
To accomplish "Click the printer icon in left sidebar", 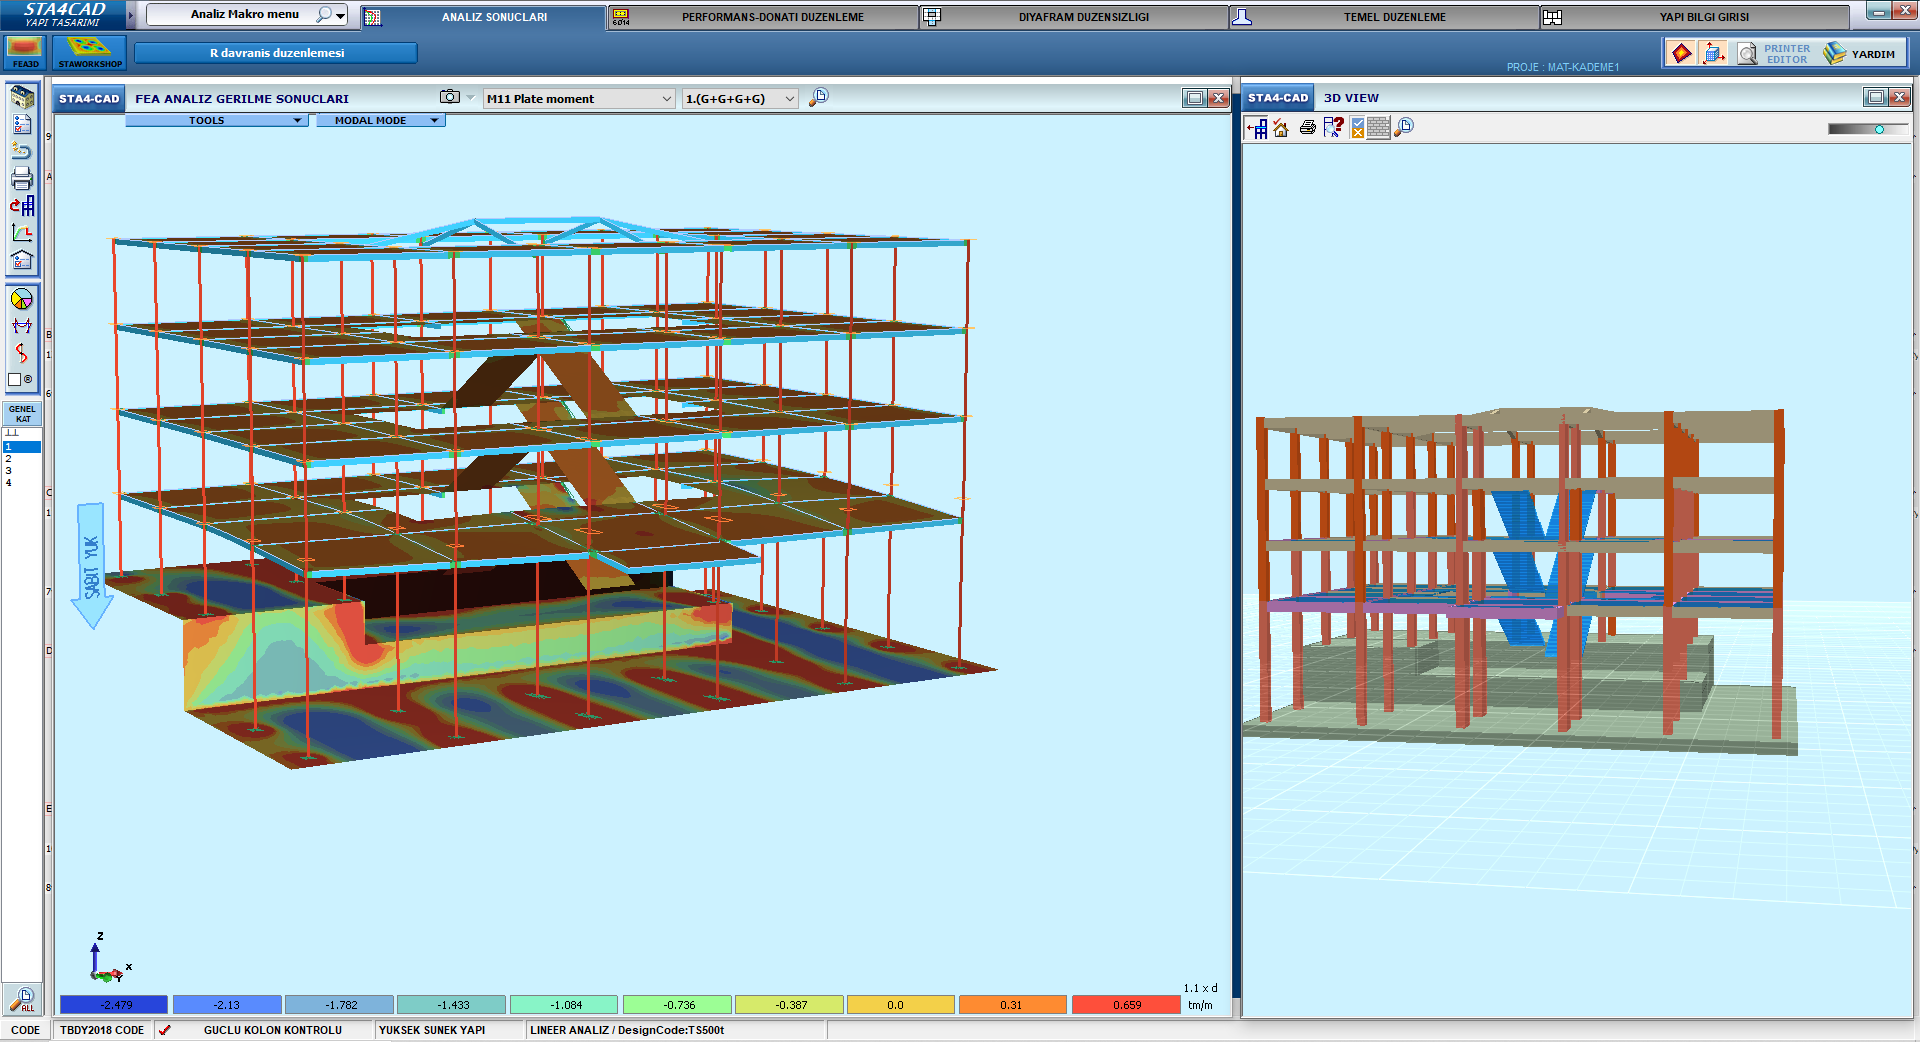I will [x=22, y=179].
